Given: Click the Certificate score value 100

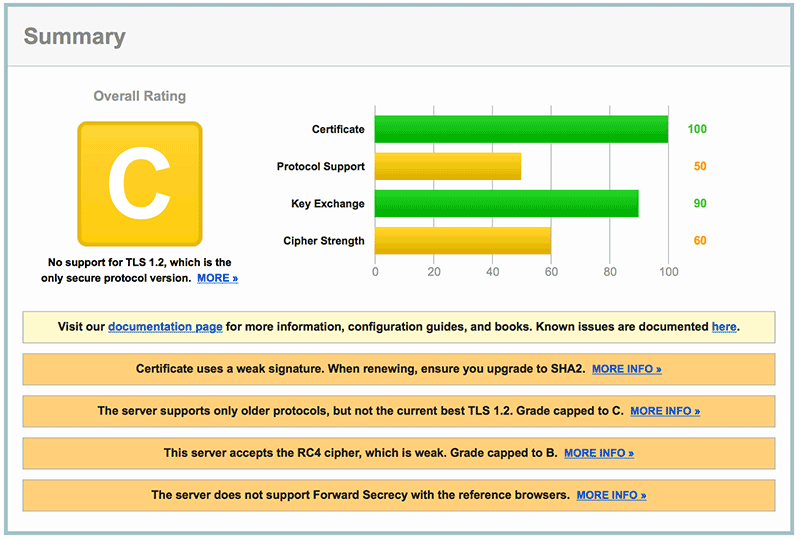Looking at the screenshot, I should pyautogui.click(x=697, y=129).
